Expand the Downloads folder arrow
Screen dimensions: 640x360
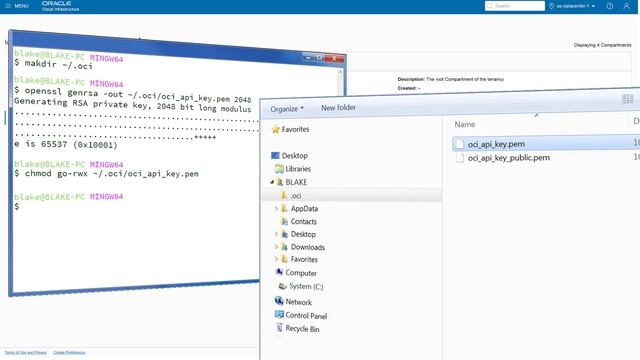pos(276,247)
